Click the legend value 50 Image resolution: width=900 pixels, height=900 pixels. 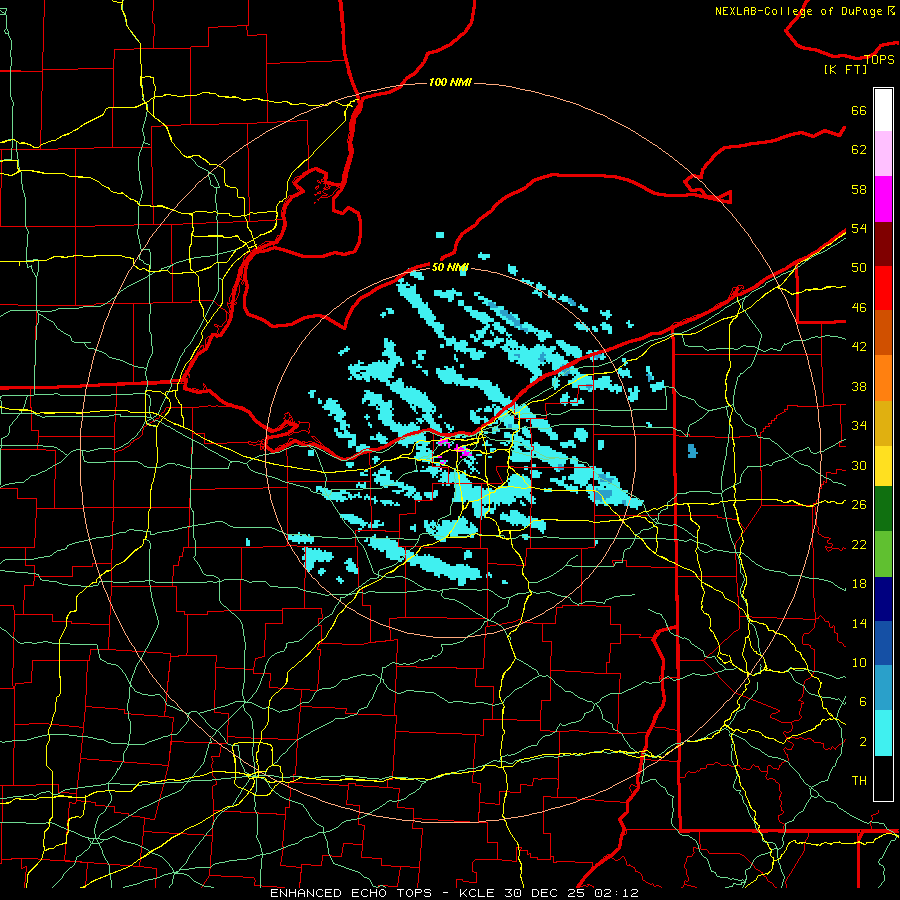coord(859,267)
